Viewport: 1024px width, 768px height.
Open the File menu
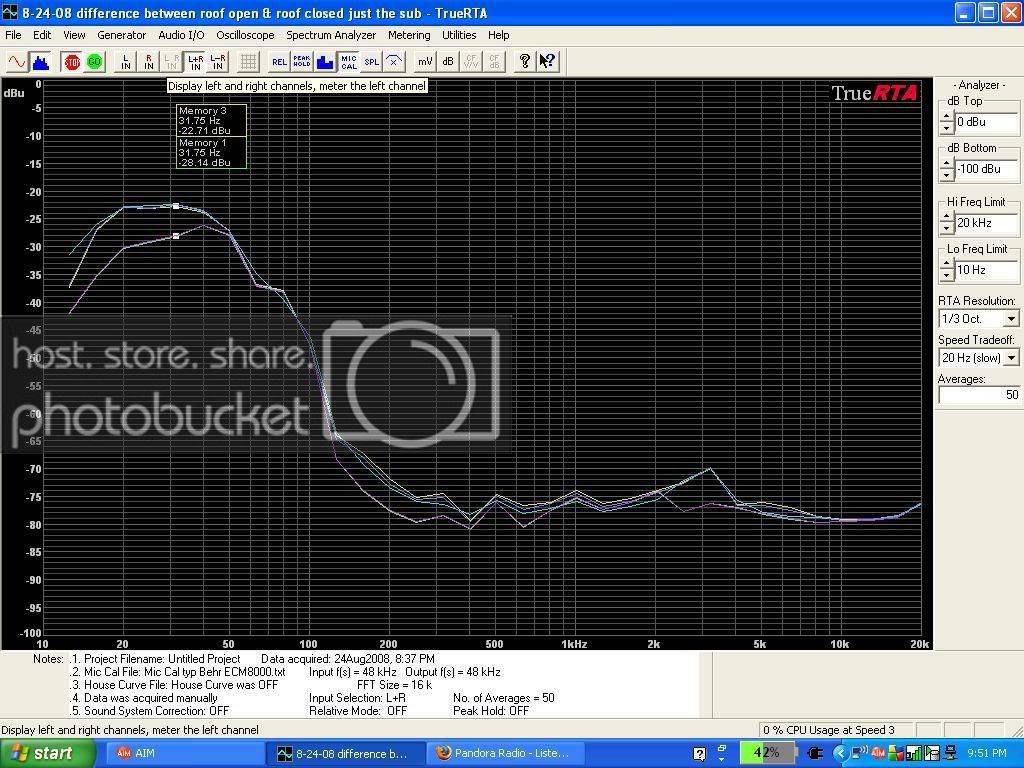pos(13,35)
